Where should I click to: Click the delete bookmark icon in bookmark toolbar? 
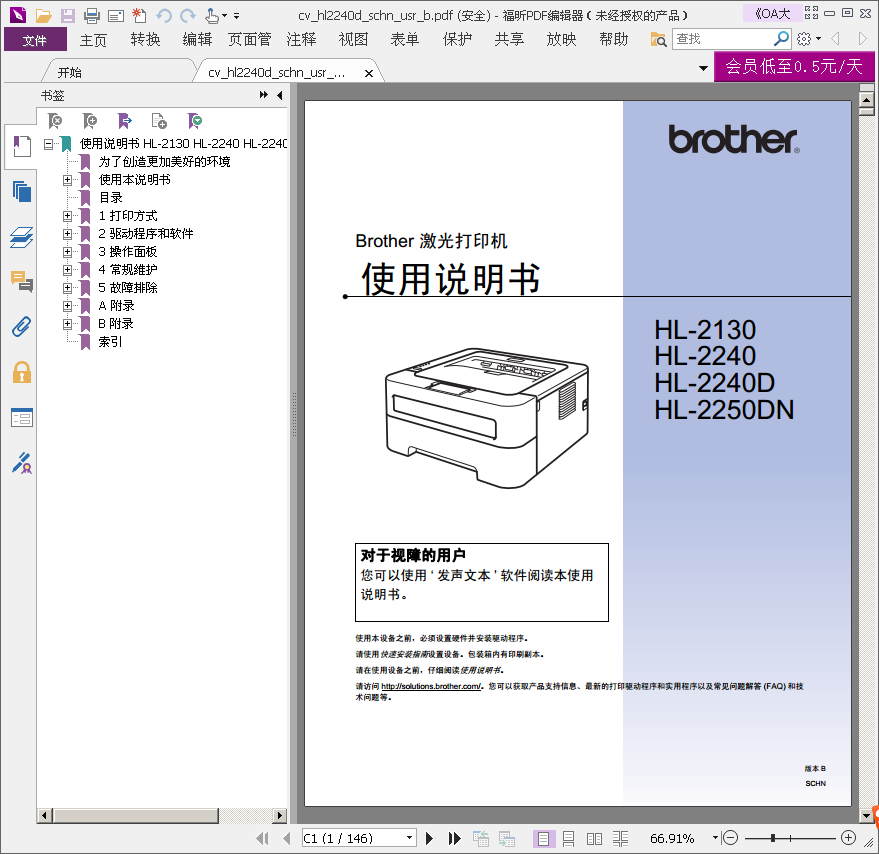55,121
